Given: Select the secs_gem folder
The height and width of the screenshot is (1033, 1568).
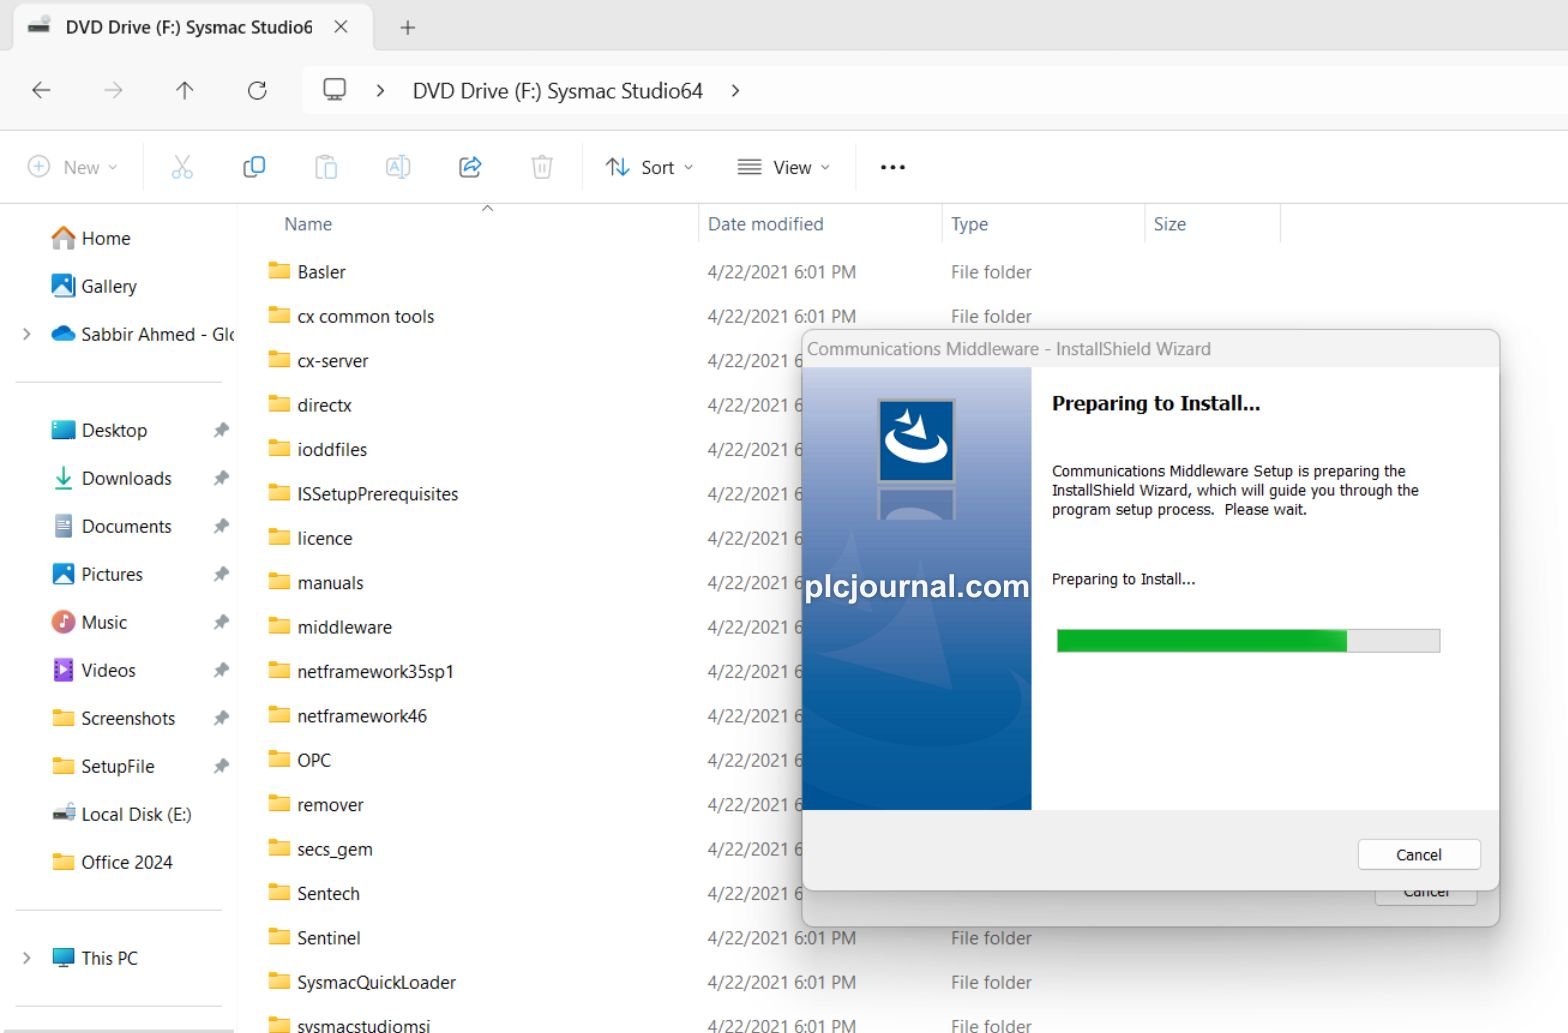Looking at the screenshot, I should click(320, 849).
